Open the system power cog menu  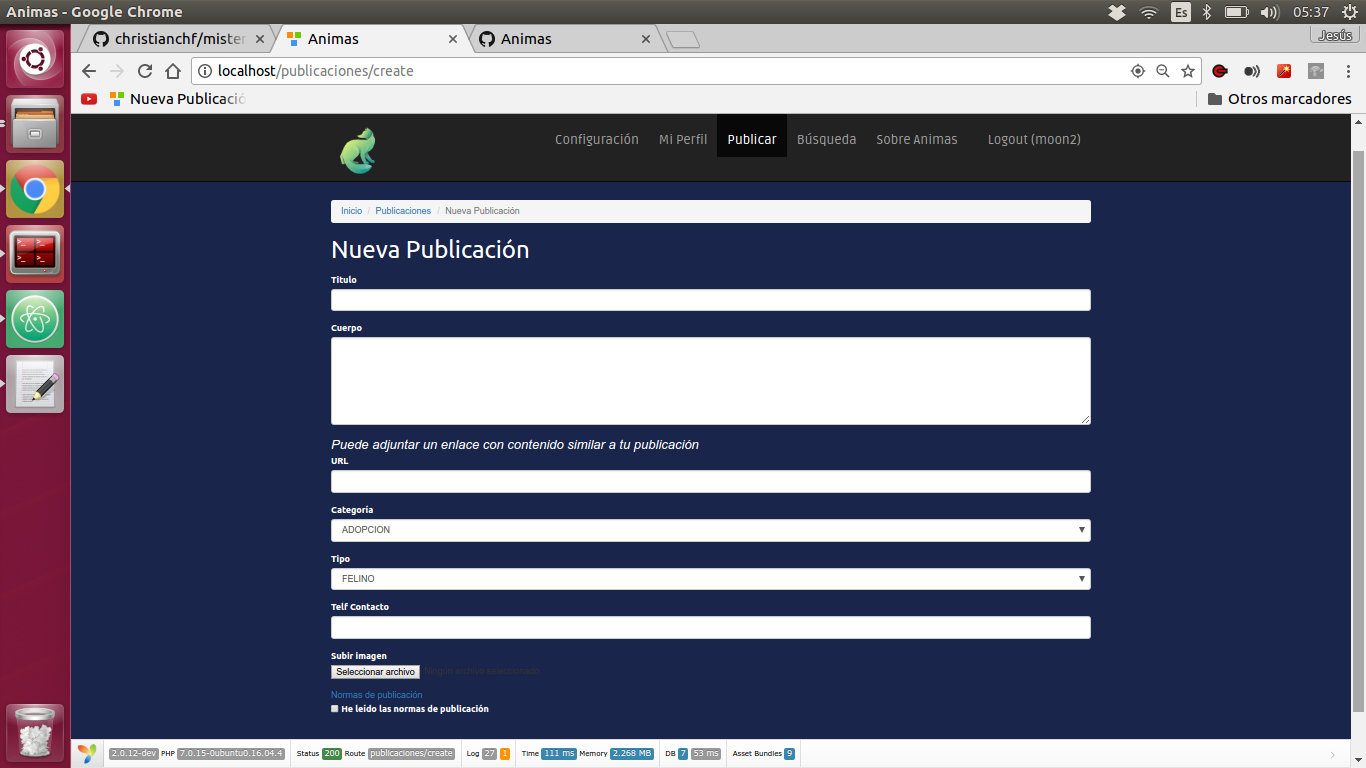(x=1350, y=12)
